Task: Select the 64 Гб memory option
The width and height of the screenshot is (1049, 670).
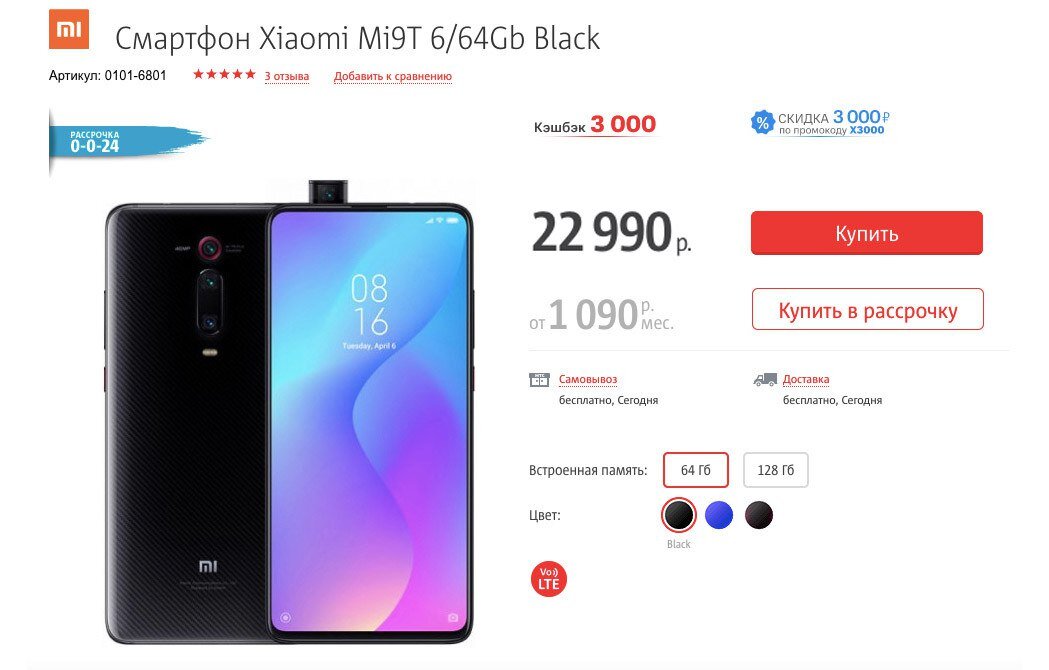Action: pos(696,470)
